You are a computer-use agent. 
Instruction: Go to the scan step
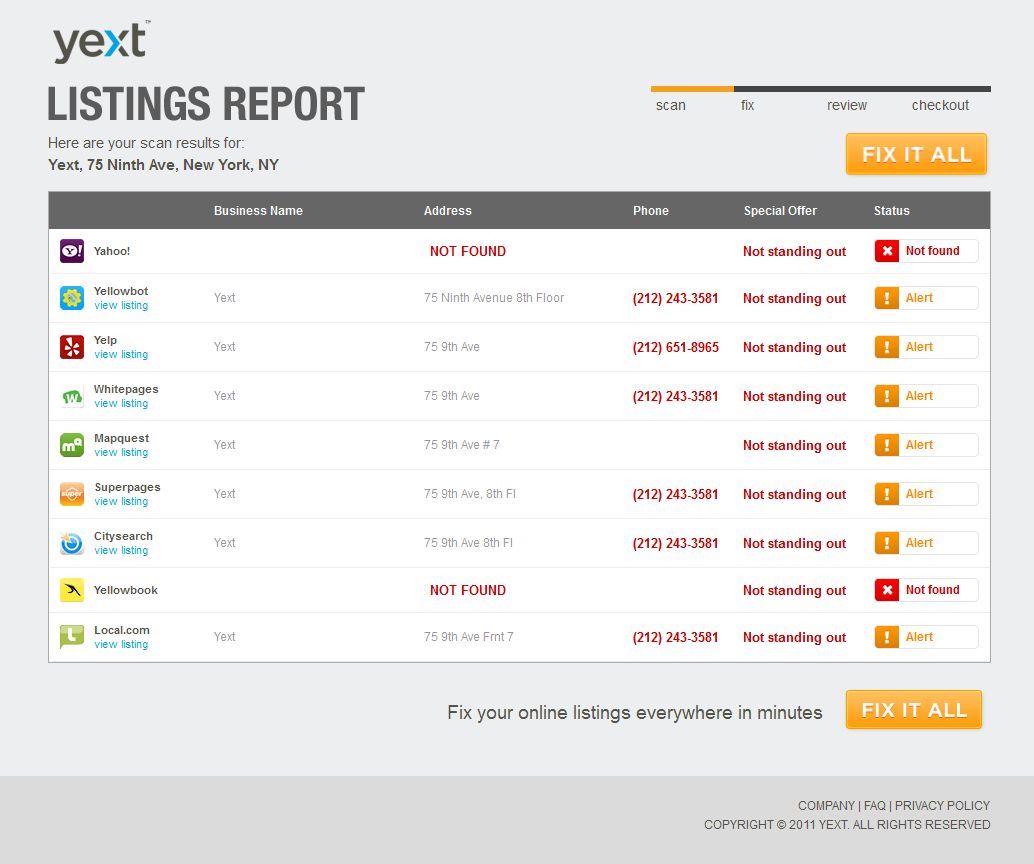pos(671,106)
